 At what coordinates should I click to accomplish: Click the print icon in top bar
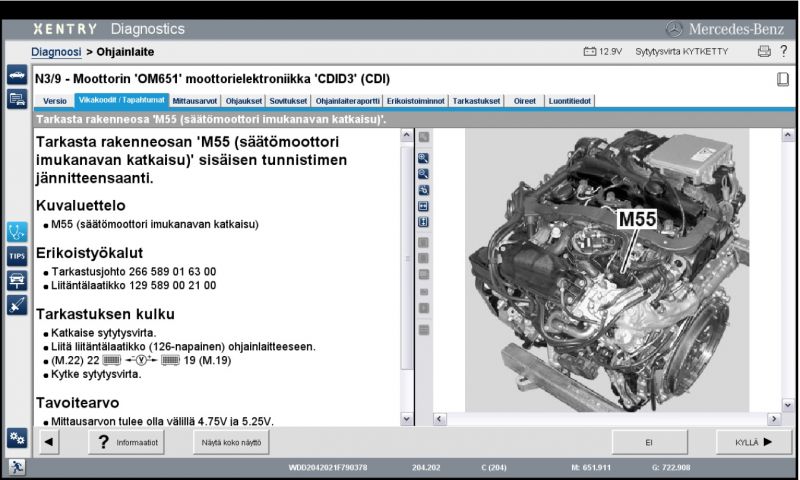point(764,51)
